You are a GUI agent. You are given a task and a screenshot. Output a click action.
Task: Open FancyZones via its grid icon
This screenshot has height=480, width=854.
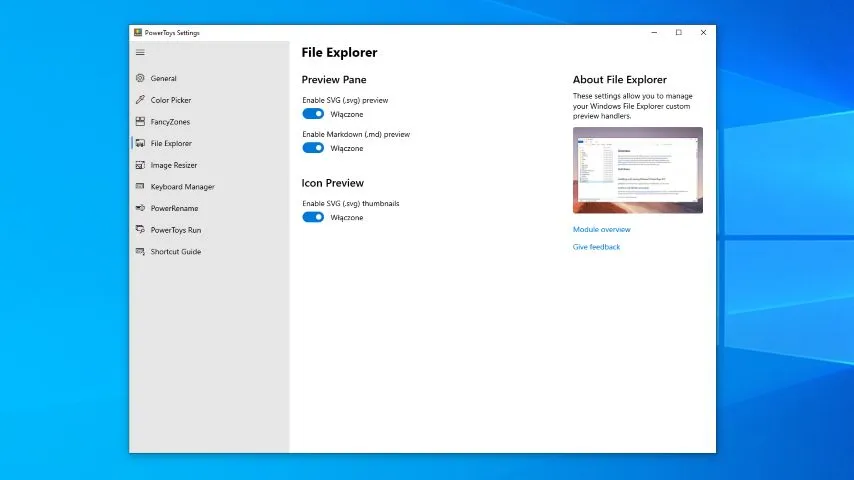coord(141,122)
